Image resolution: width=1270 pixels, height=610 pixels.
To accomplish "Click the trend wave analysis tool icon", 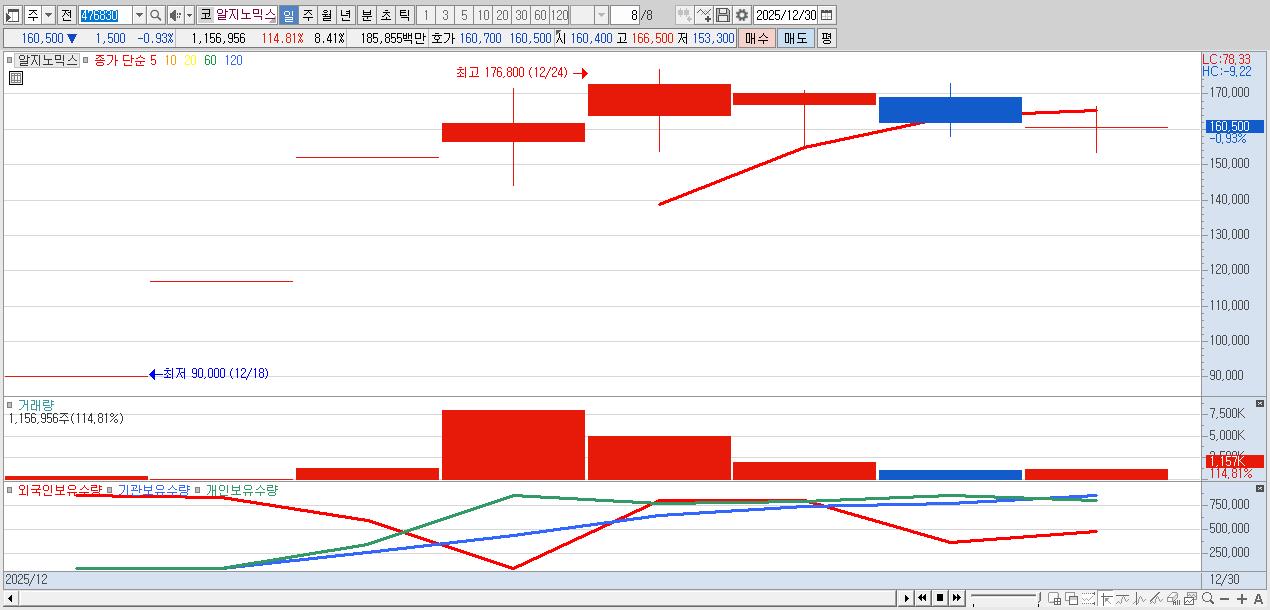I will tap(1141, 598).
